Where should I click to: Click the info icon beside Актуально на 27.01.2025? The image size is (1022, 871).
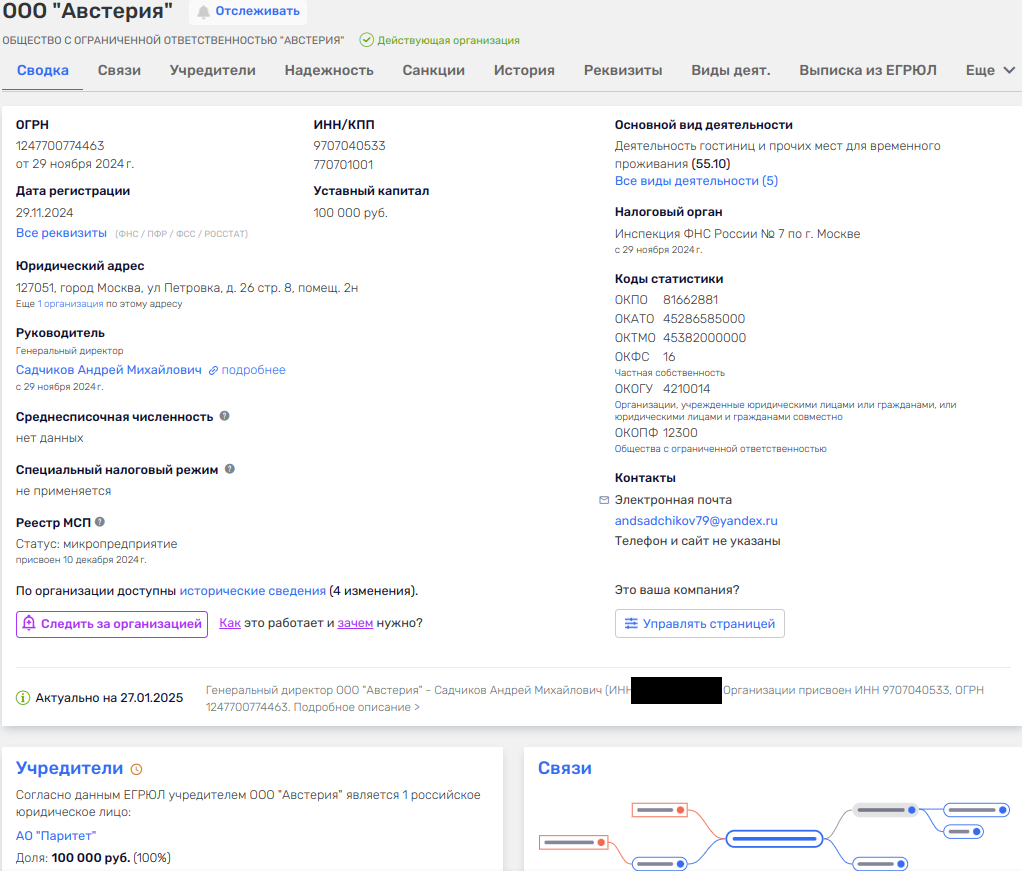[x=23, y=698]
